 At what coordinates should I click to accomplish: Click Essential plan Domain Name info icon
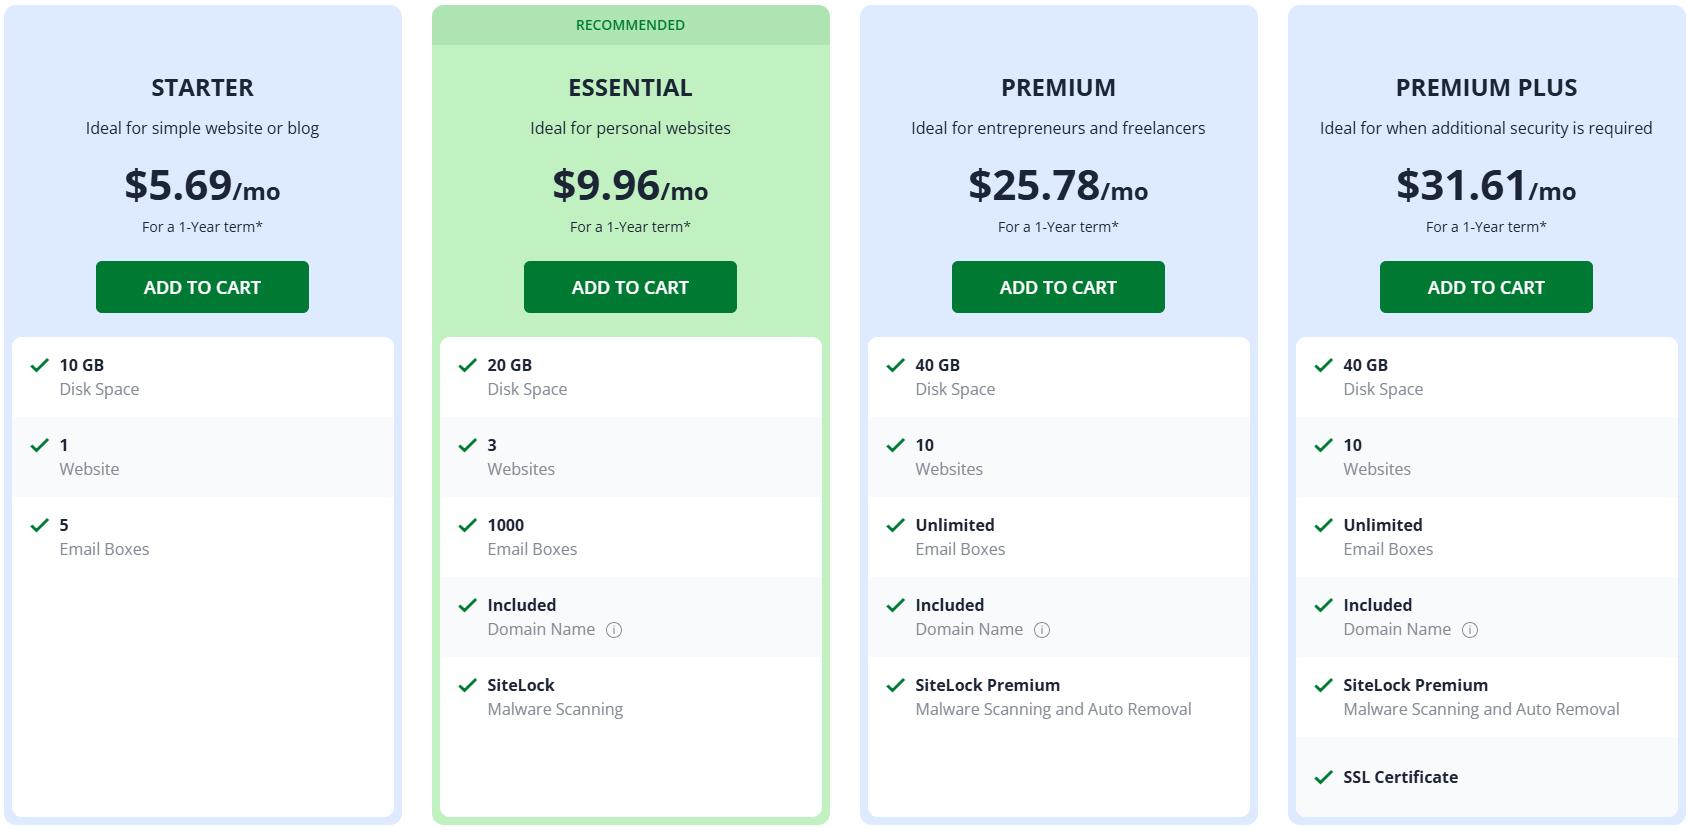pyautogui.click(x=614, y=630)
